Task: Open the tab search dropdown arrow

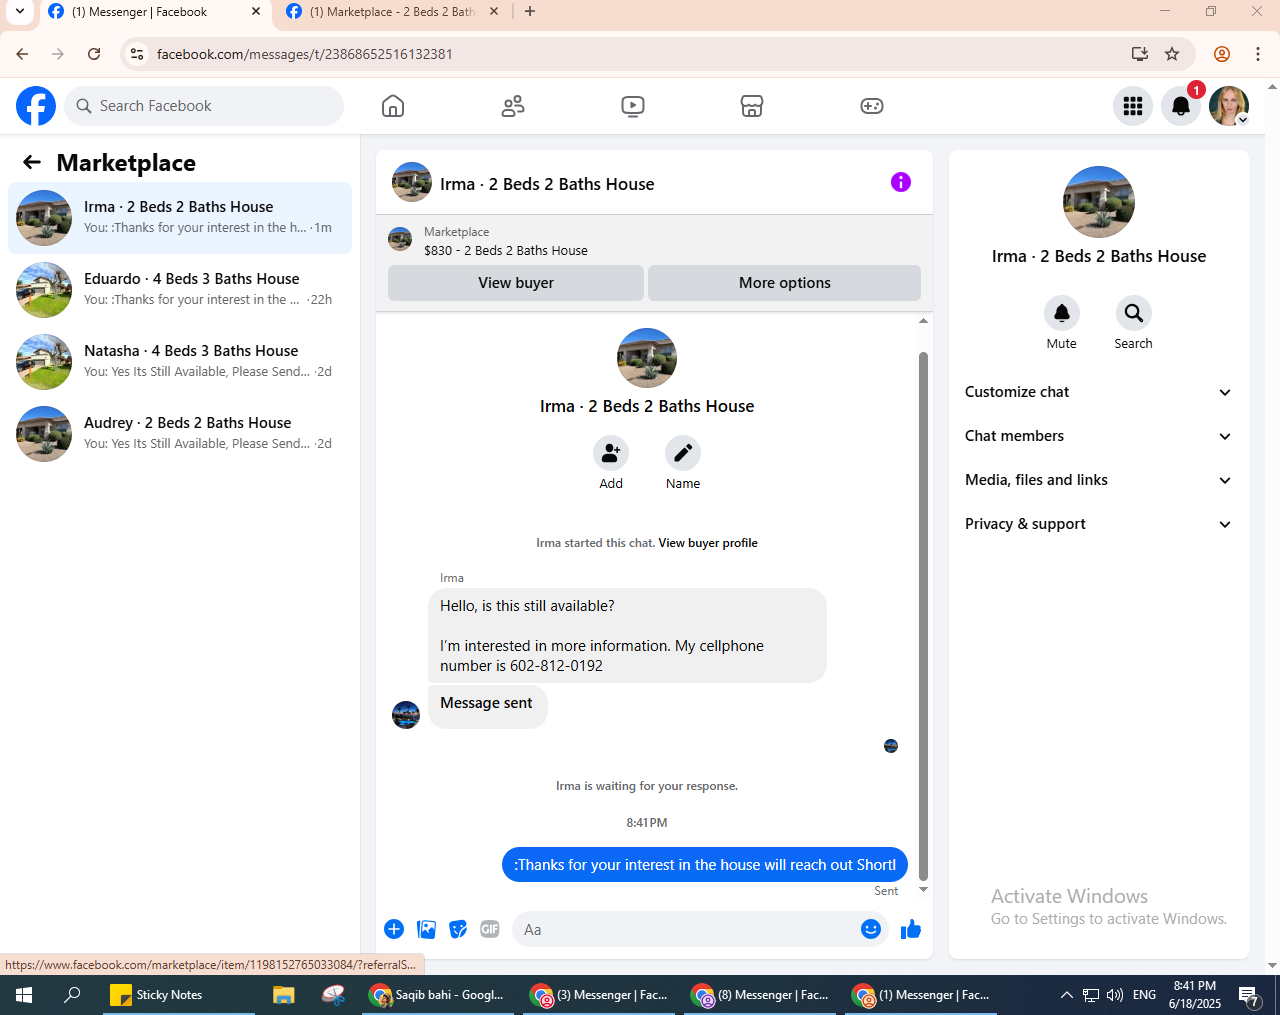Action: click(19, 12)
